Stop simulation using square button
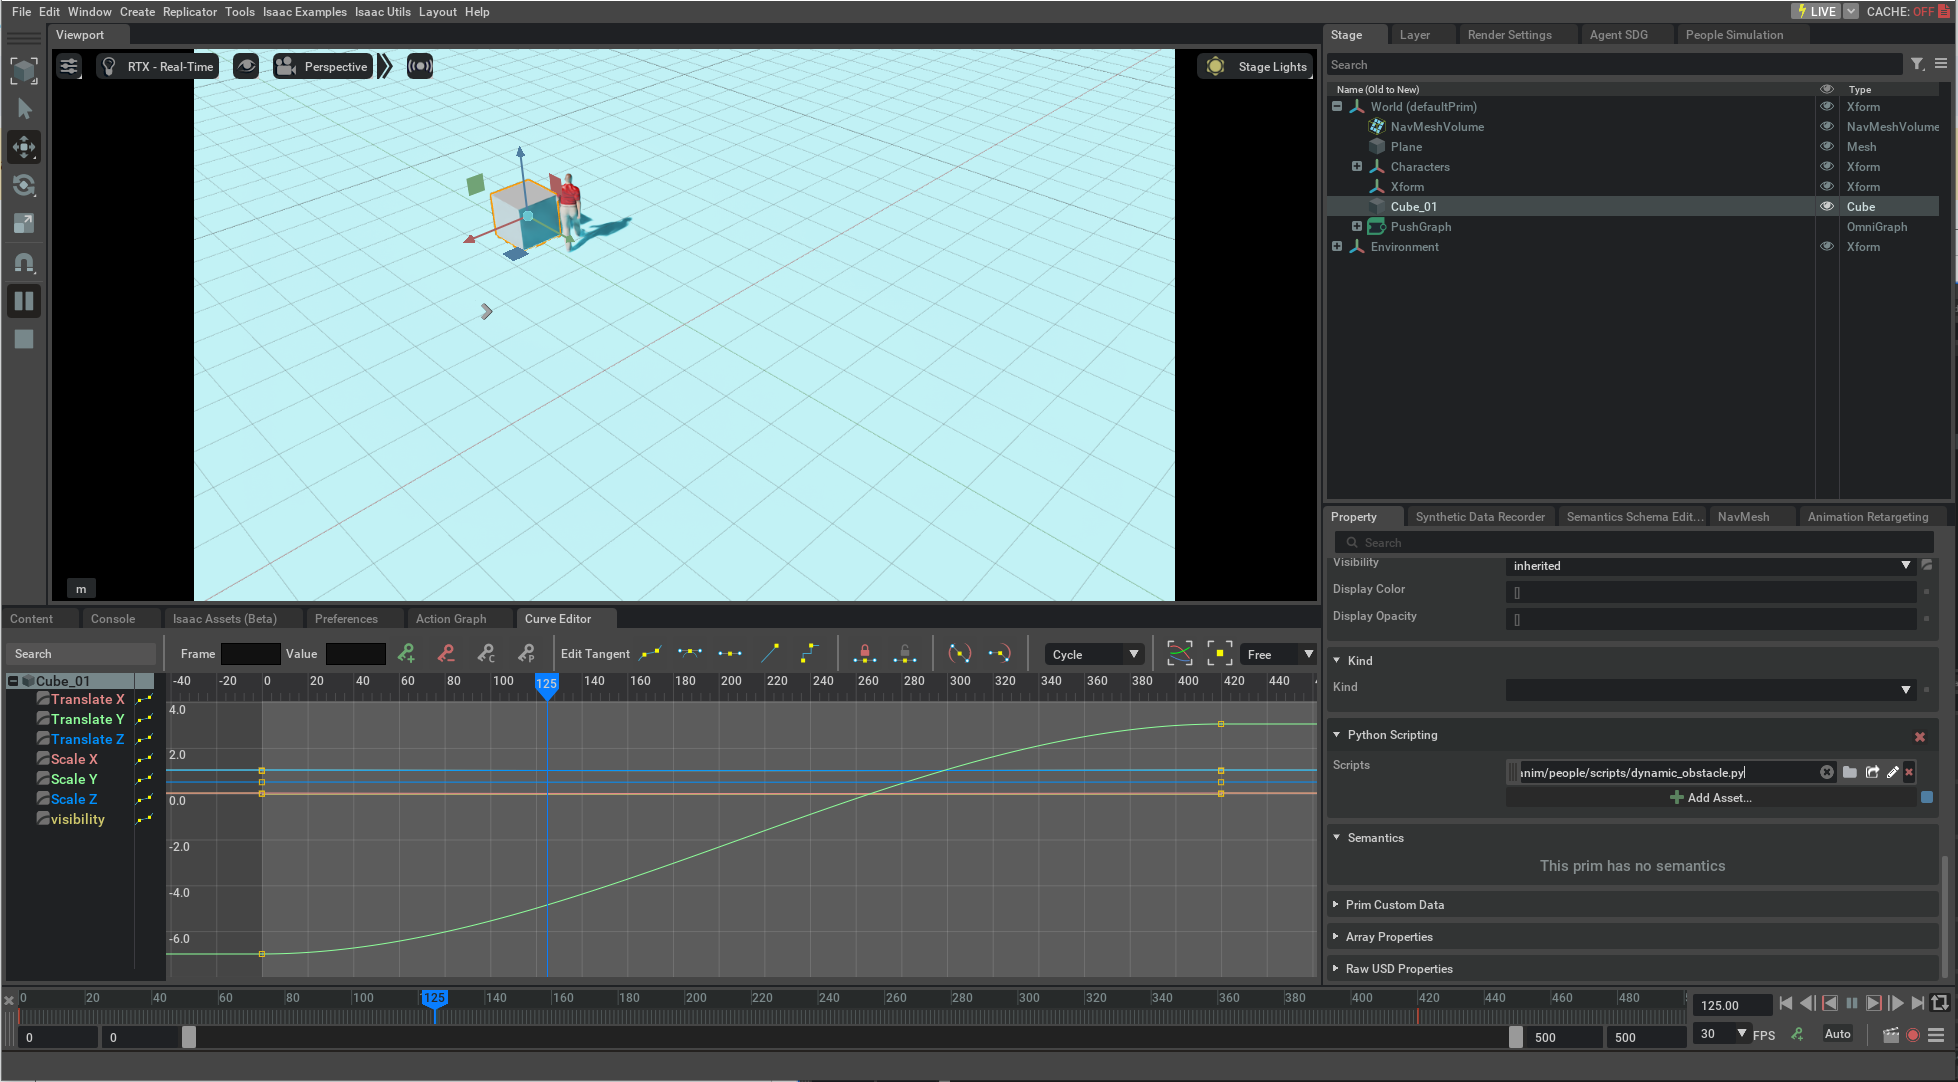Screen dimensions: 1958x1082 click(24, 339)
